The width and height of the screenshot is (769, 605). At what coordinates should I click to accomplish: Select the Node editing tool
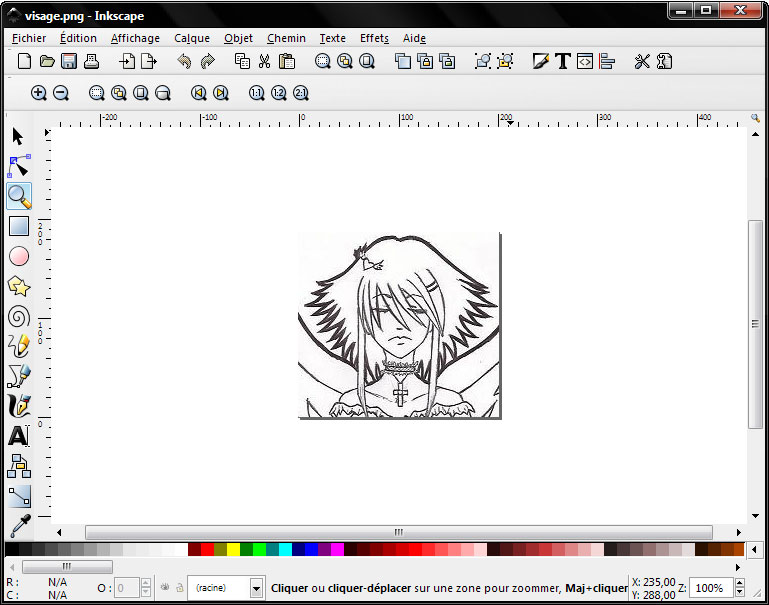[19, 166]
